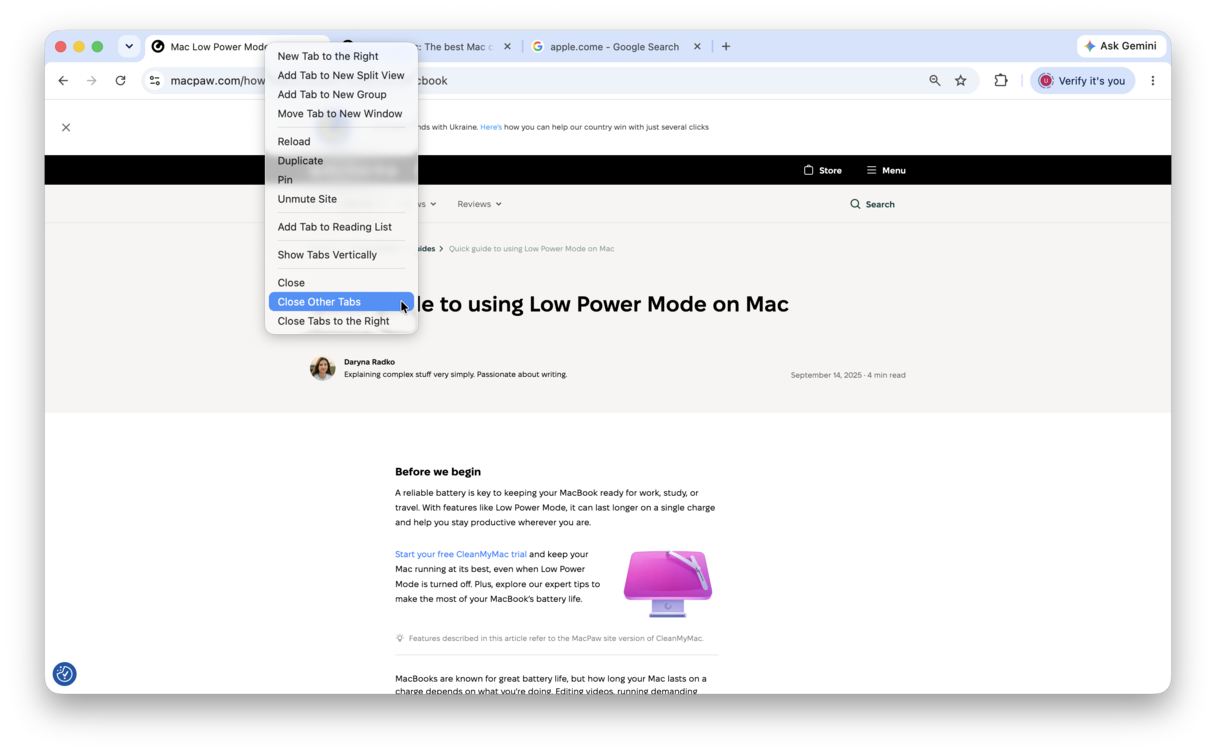This screenshot has width=1216, height=753.
Task: Open the site's hamburger Menu
Action: pyautogui.click(x=886, y=170)
